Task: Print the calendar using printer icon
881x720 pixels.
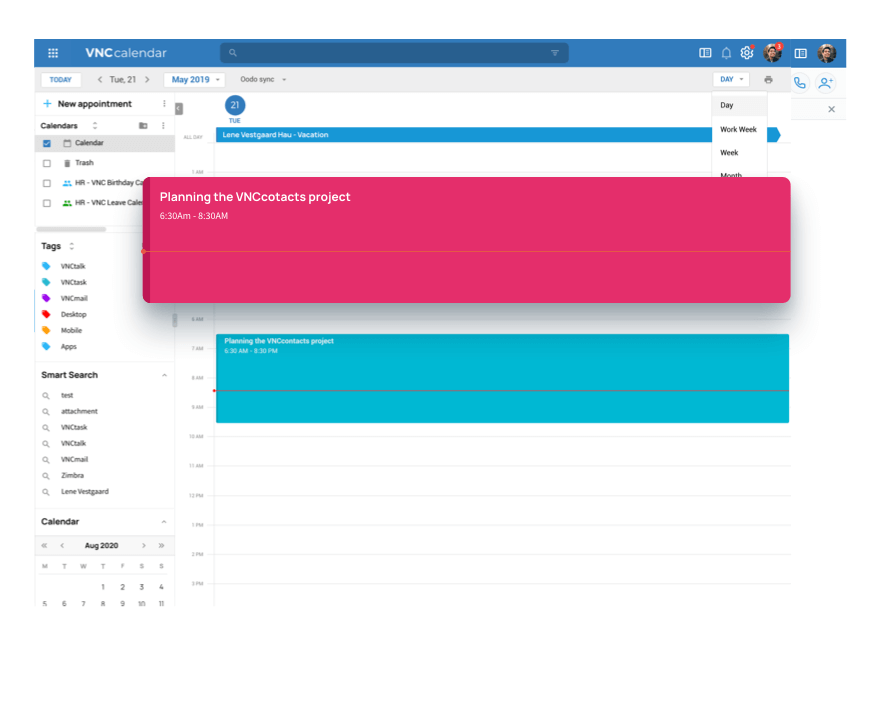Action: click(x=768, y=80)
